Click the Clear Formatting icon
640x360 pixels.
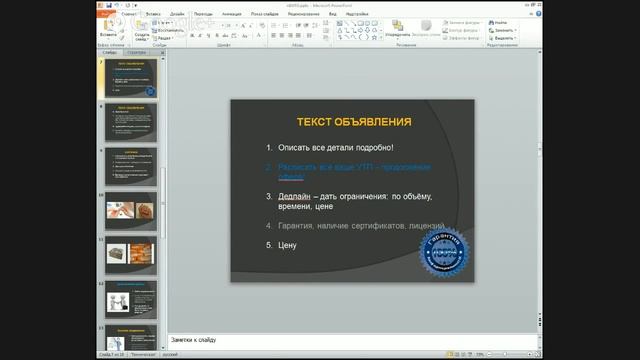[262, 26]
